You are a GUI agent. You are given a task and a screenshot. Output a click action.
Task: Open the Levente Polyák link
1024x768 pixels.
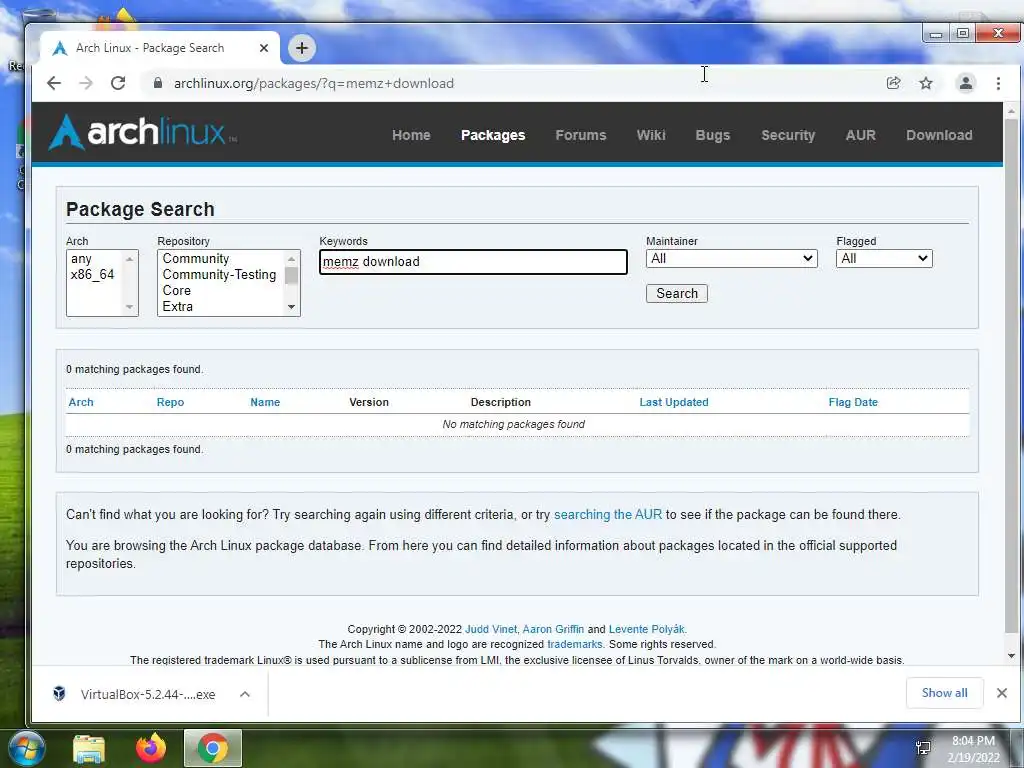click(647, 629)
